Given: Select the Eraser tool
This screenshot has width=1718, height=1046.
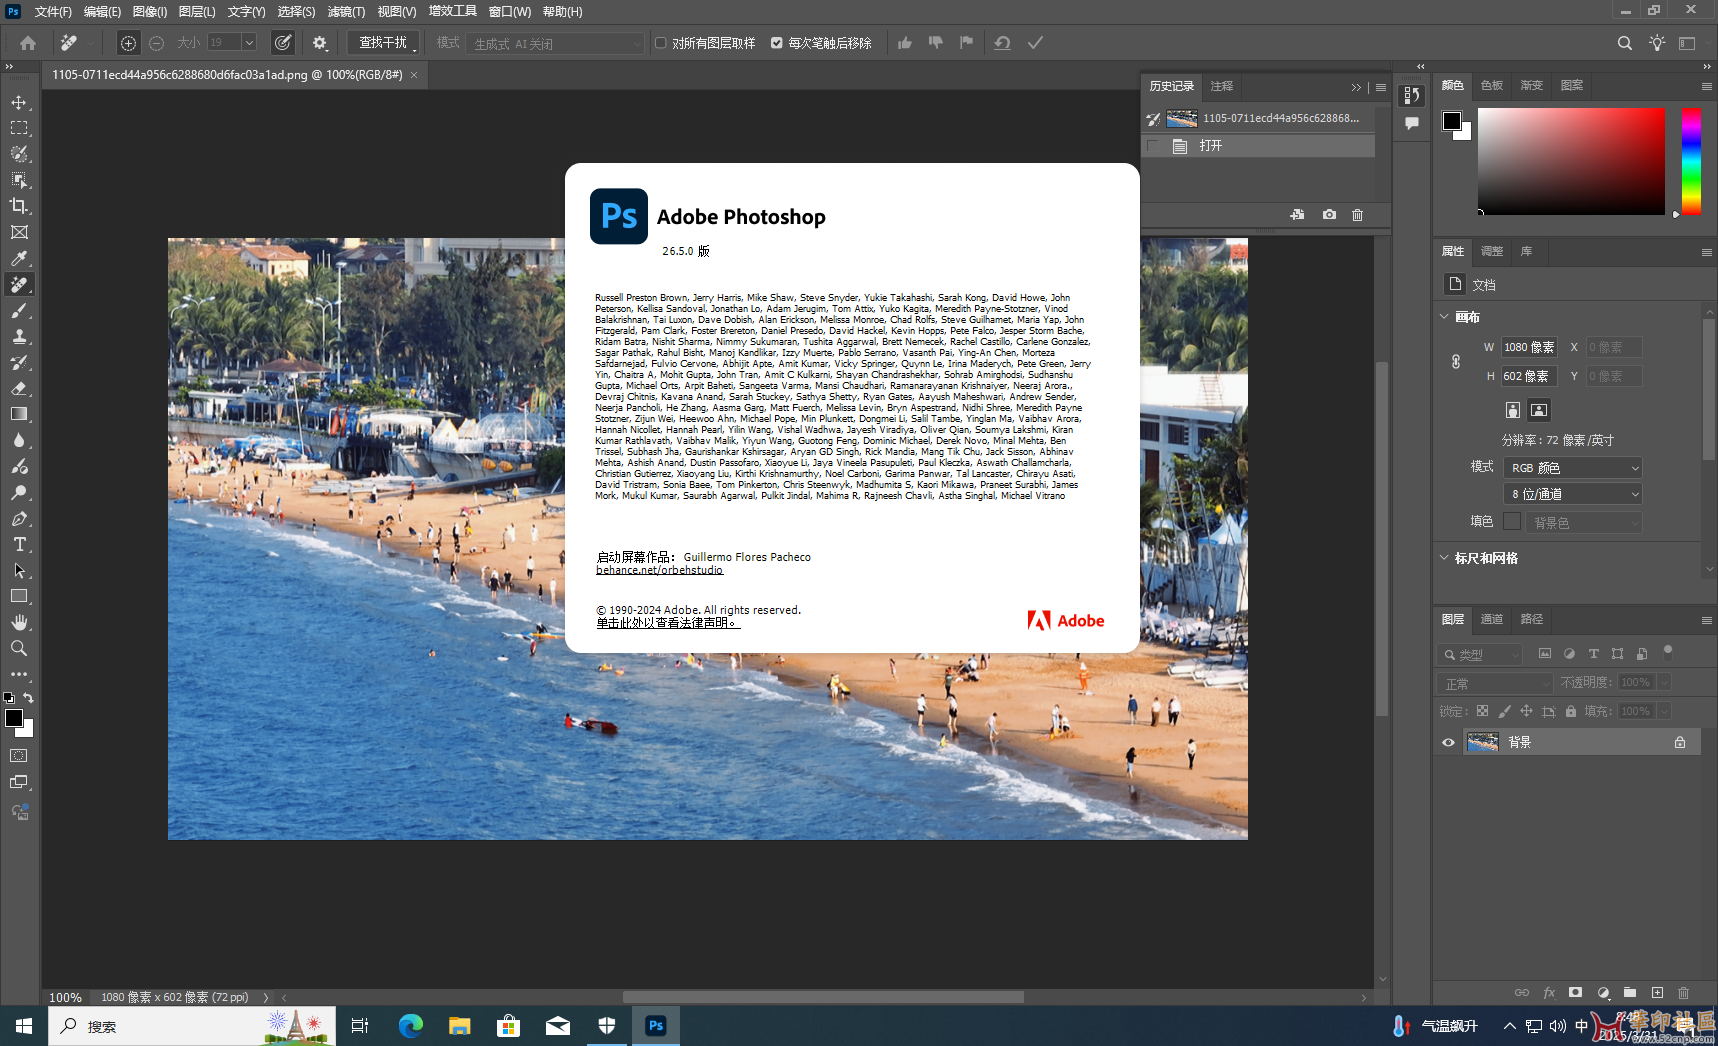Looking at the screenshot, I should (x=19, y=388).
